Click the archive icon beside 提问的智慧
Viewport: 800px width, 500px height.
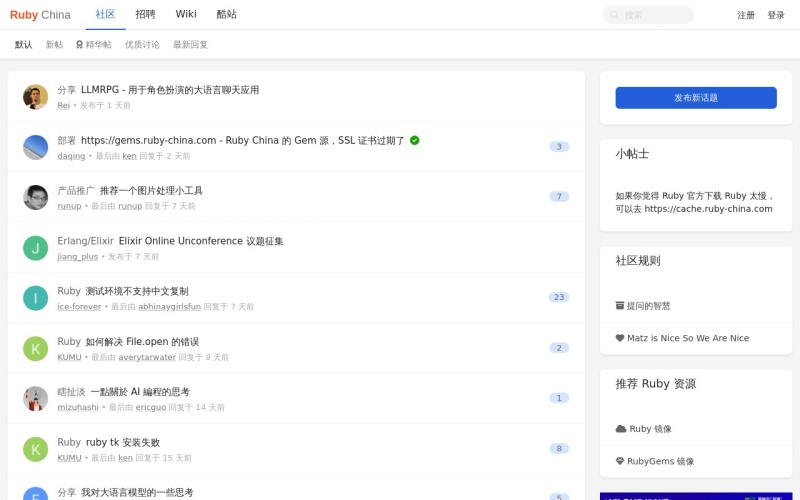click(620, 306)
